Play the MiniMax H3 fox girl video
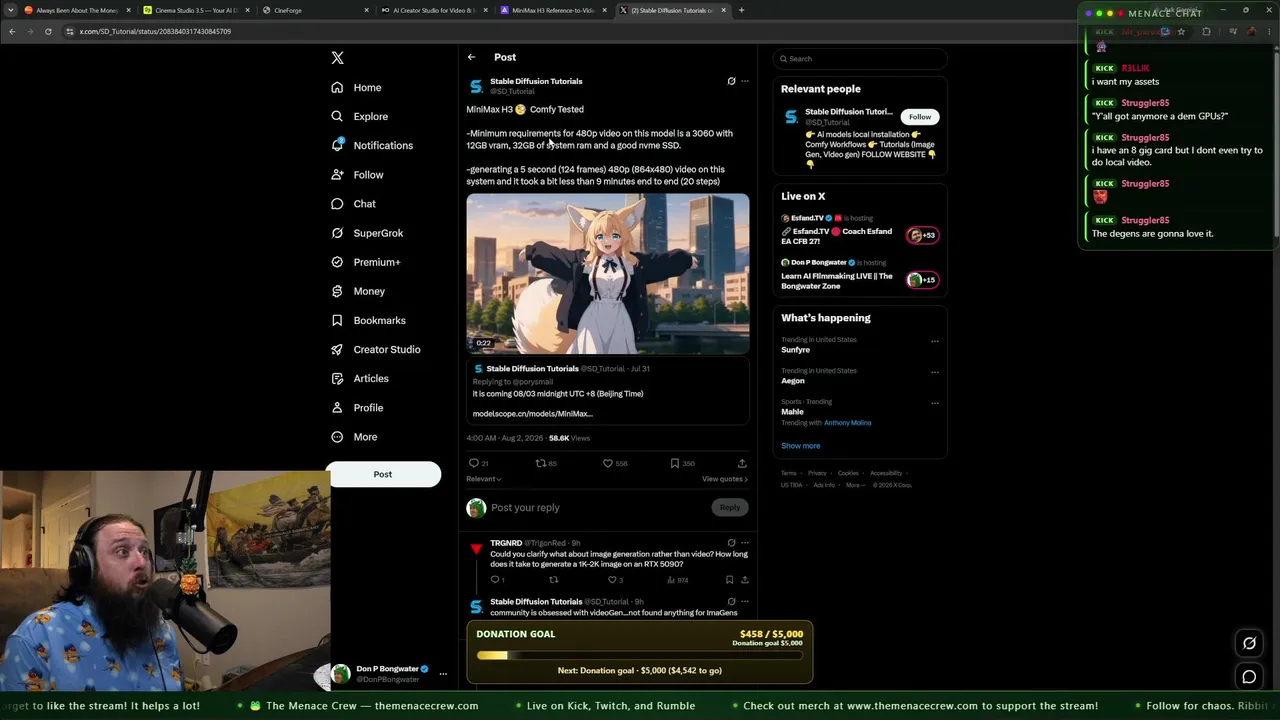This screenshot has height=720, width=1280. click(608, 273)
